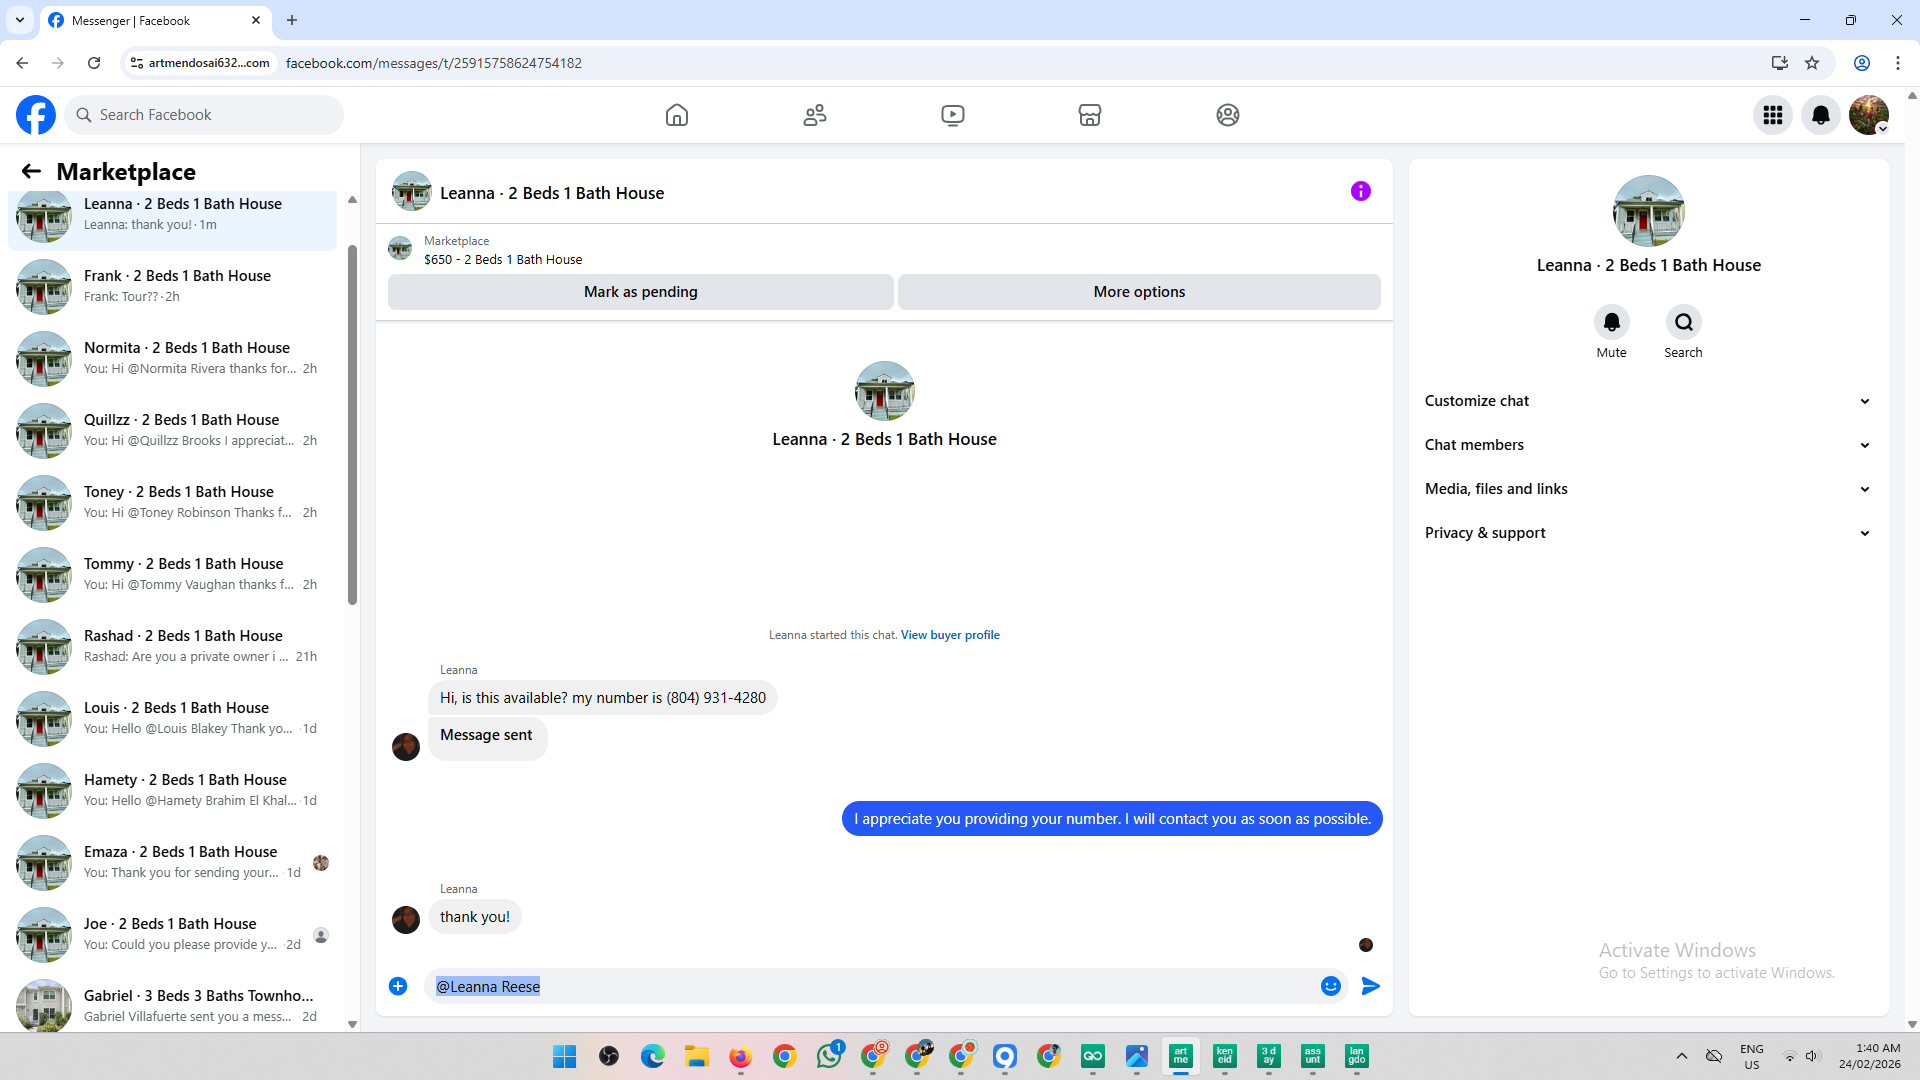Open the Video/Watch icon
This screenshot has height=1080, width=1920.
coord(953,115)
